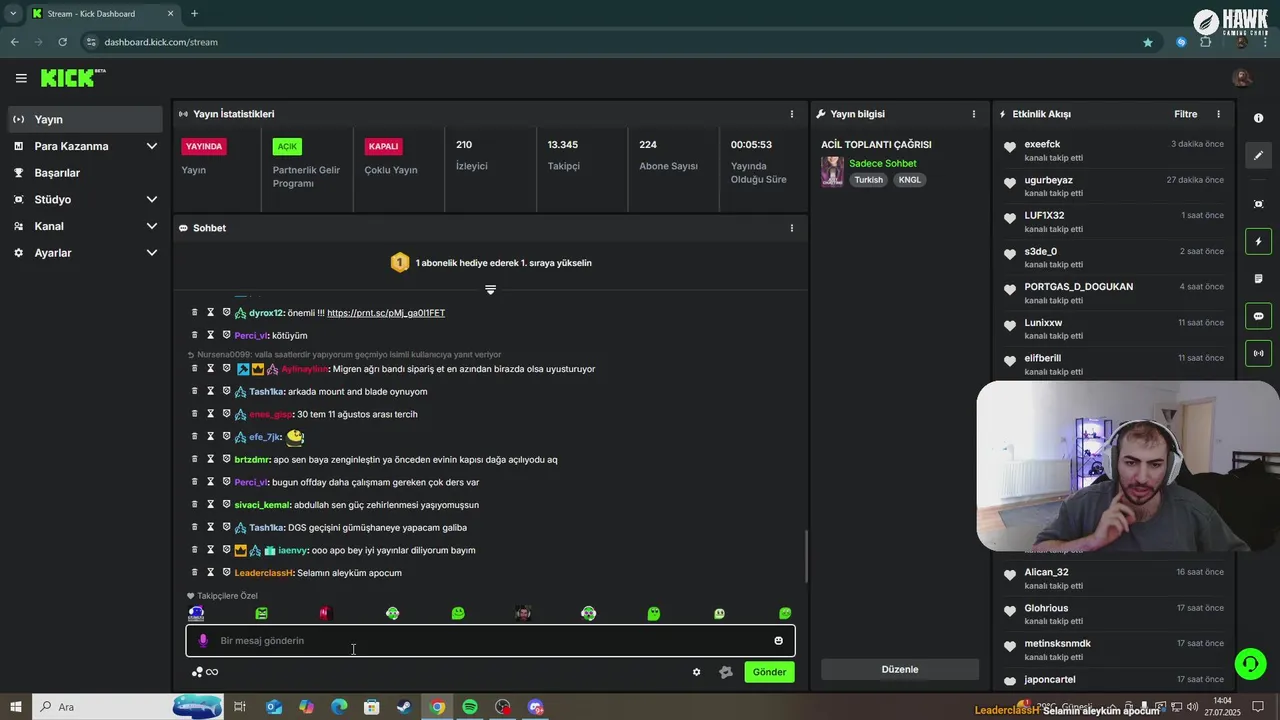Click the Sadece Sohbet category link
Screen dimensions: 1280x720
pyautogui.click(x=883, y=163)
